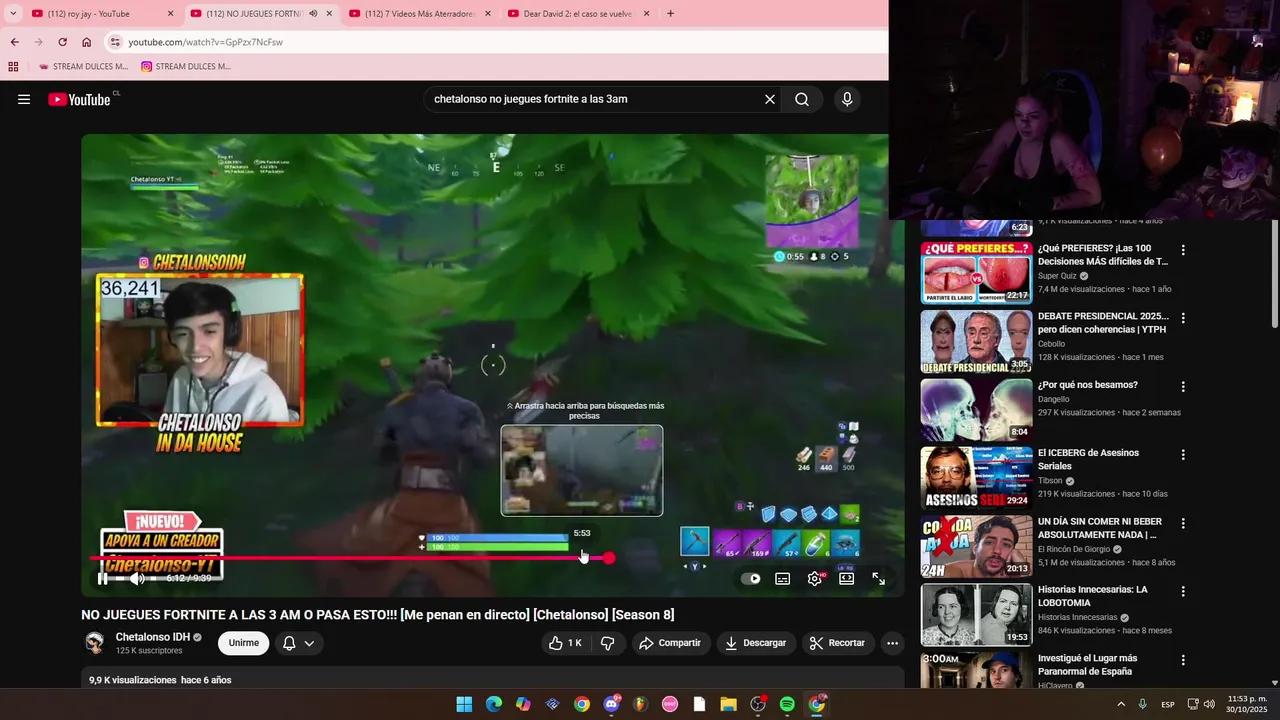Image resolution: width=1280 pixels, height=720 pixels.
Task: Share the video with Compartir
Action: pyautogui.click(x=670, y=643)
